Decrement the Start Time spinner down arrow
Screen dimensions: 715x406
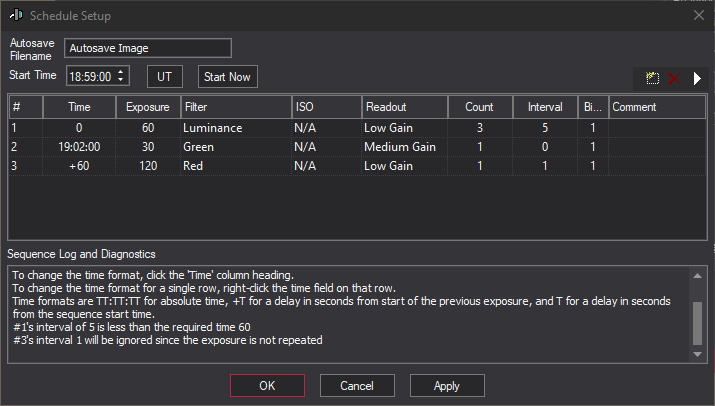(122, 81)
